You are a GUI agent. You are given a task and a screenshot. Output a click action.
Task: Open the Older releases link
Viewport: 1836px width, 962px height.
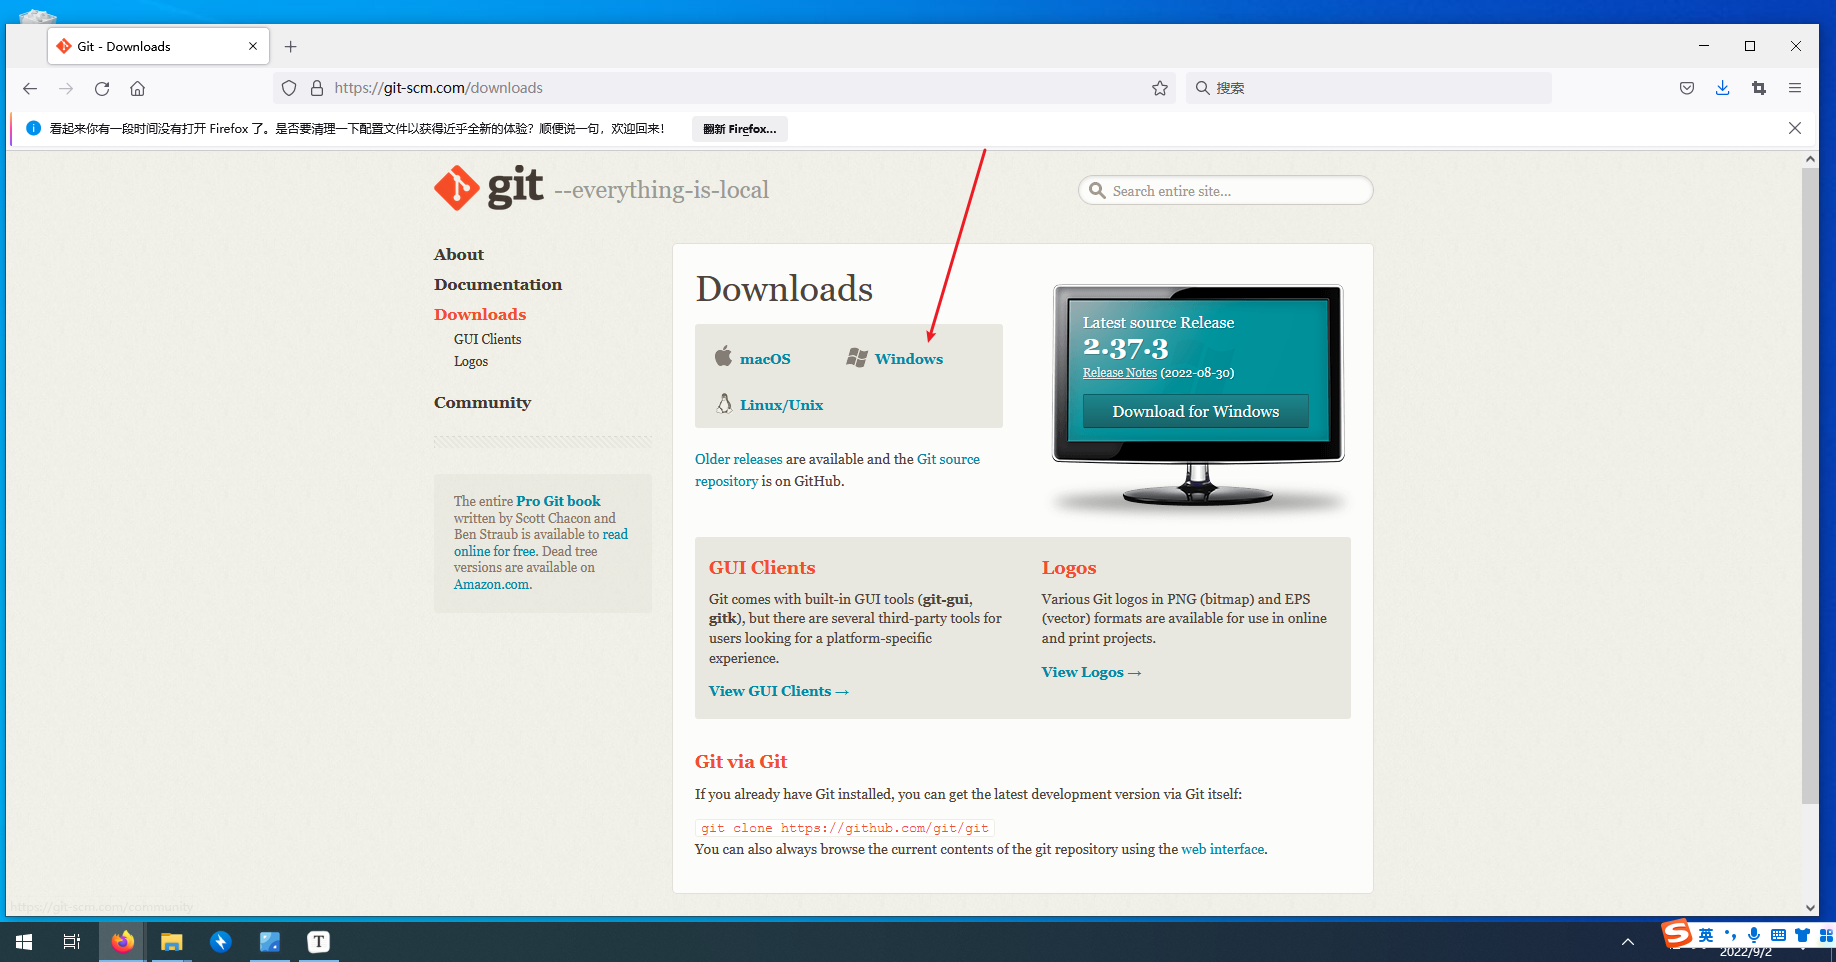(x=739, y=459)
